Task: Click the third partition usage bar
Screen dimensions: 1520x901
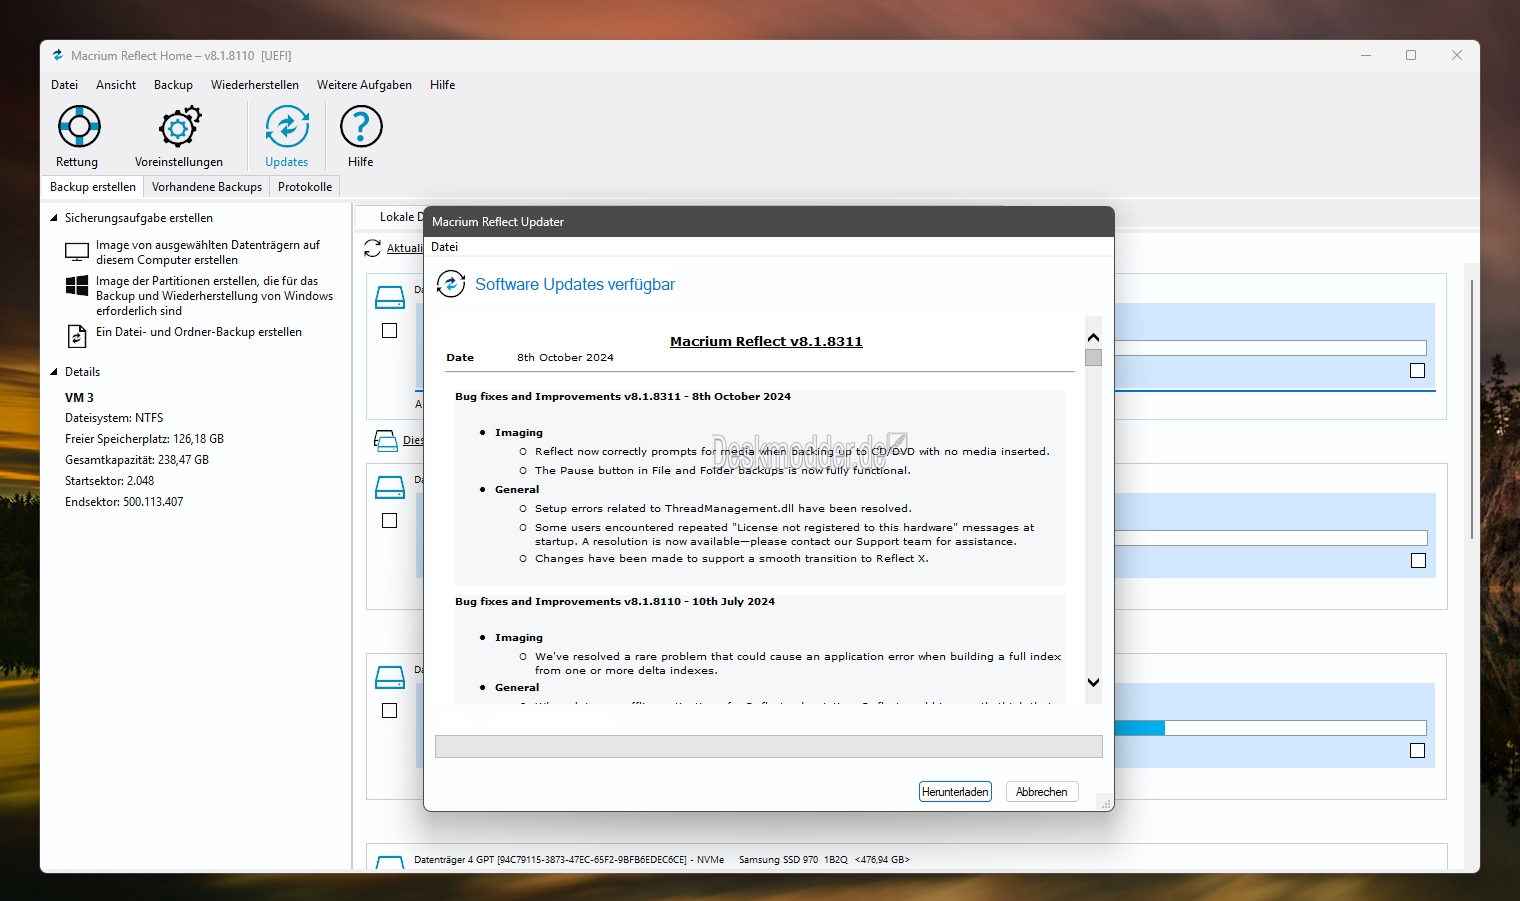Action: (1270, 728)
